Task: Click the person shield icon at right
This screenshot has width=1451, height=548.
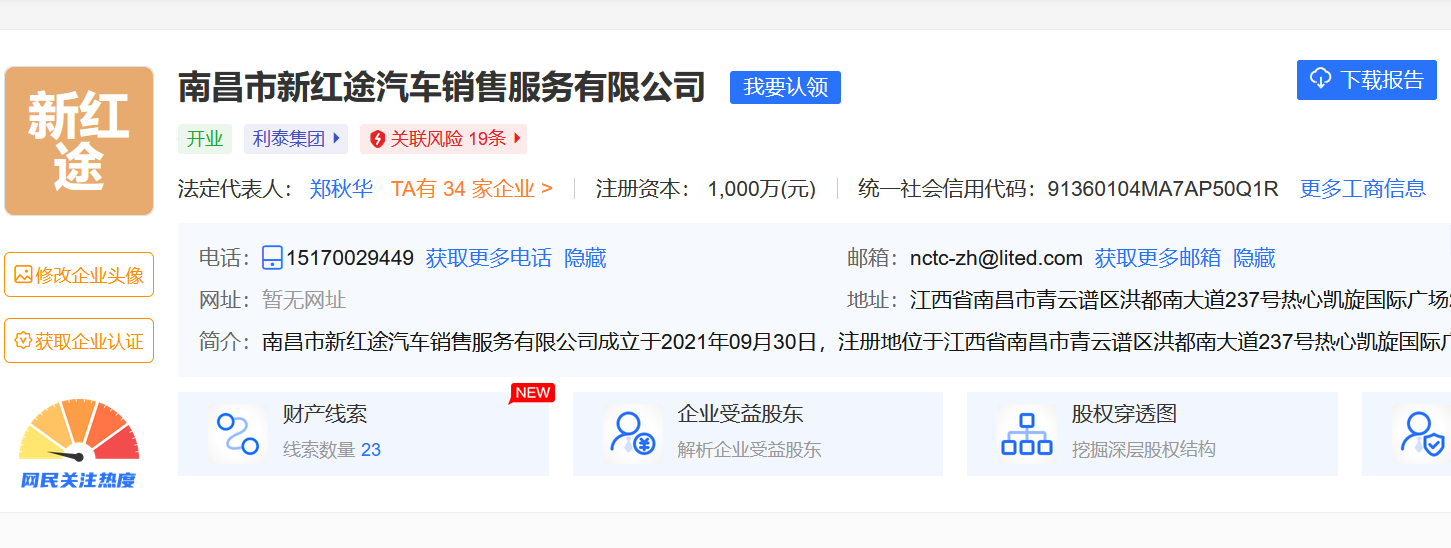Action: pyautogui.click(x=1419, y=433)
